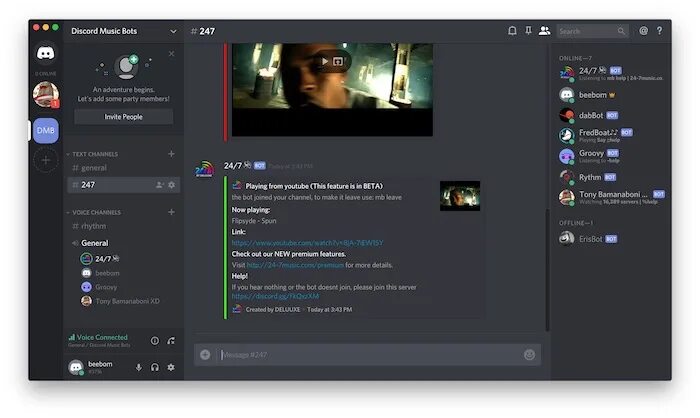This screenshot has width=700, height=418.
Task: Toggle microphone mute
Action: coord(138,368)
